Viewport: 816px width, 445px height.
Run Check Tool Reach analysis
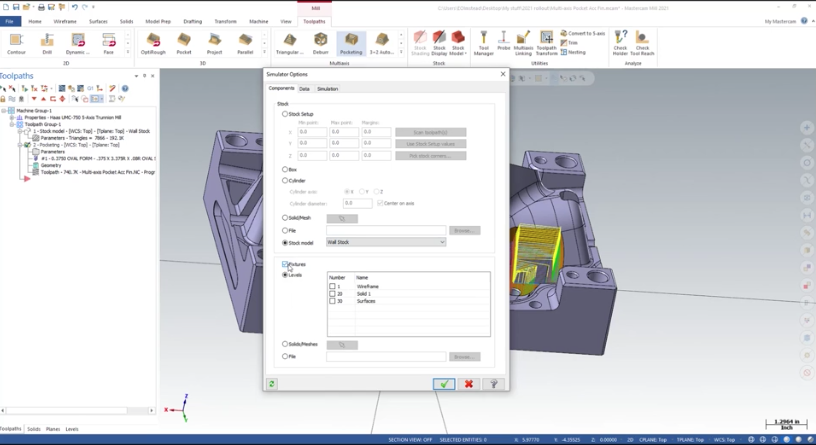pos(642,44)
